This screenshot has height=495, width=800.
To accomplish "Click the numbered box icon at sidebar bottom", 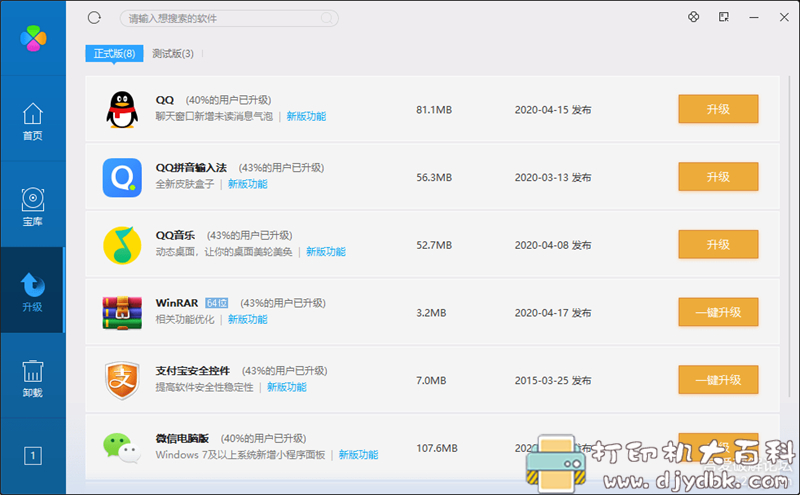I will [33, 455].
